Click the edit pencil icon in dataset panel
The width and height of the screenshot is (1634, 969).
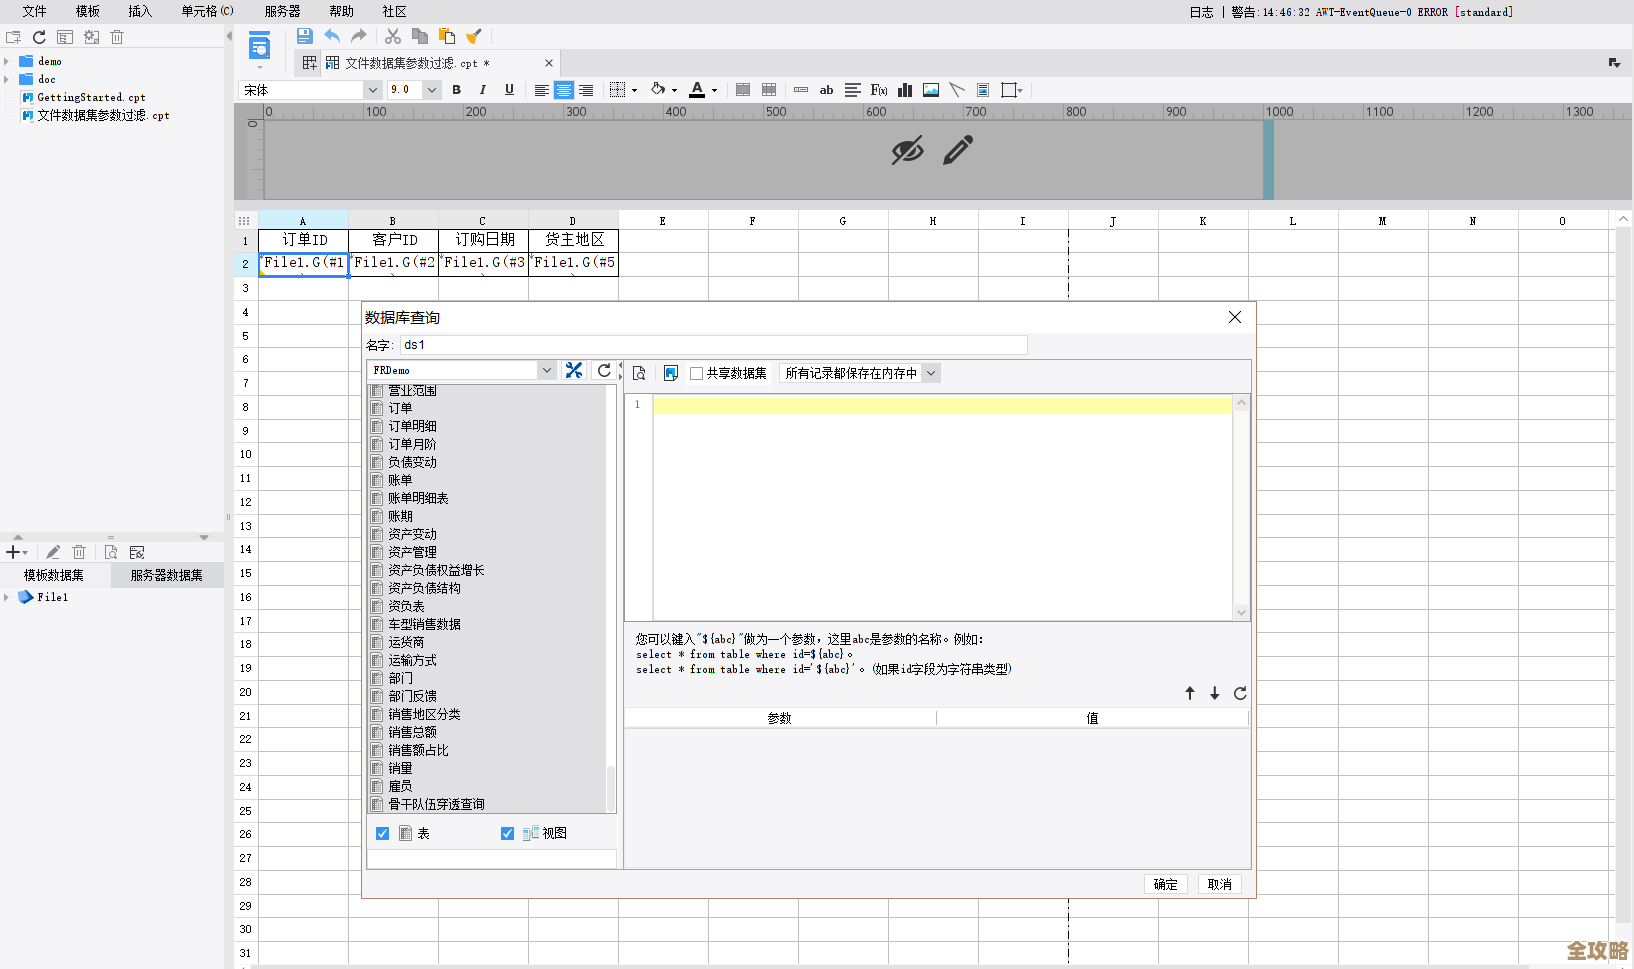[x=53, y=551]
